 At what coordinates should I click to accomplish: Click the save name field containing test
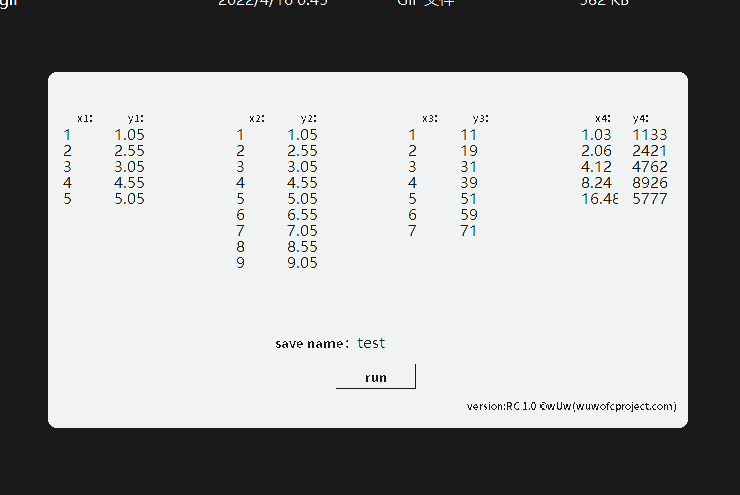click(371, 343)
